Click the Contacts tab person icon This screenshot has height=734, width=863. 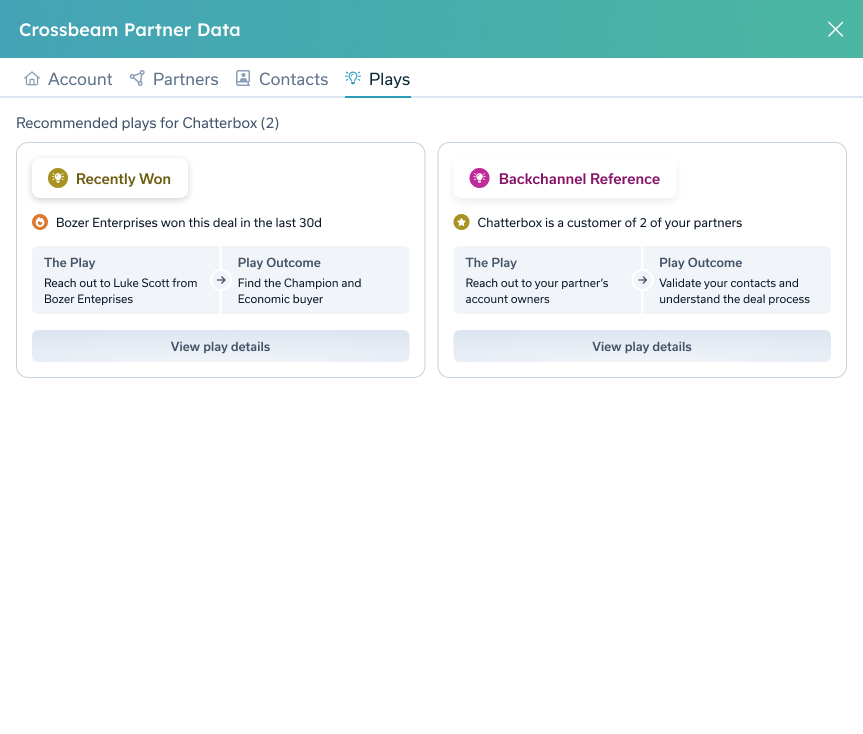coord(243,79)
